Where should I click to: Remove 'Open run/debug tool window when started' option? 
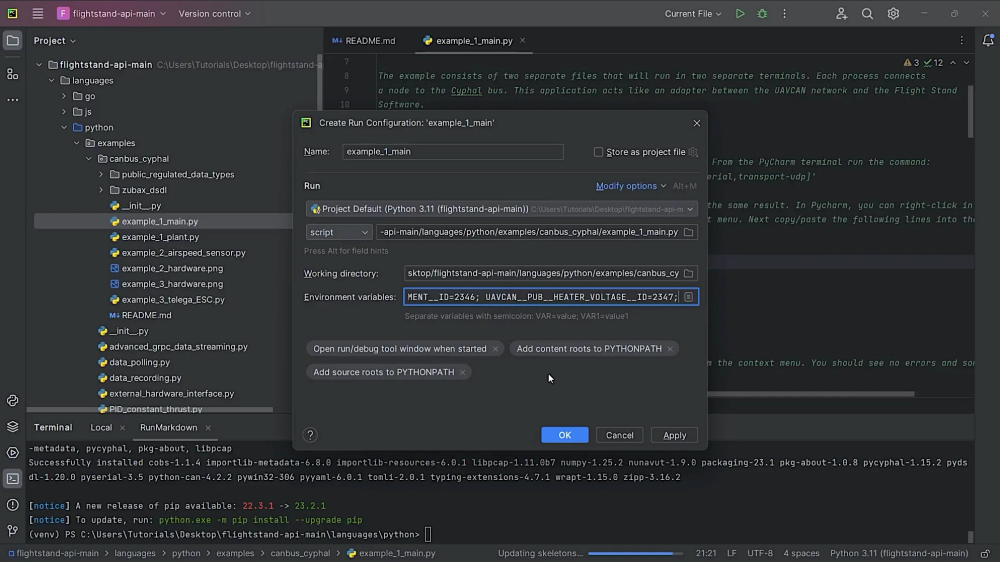coord(495,349)
